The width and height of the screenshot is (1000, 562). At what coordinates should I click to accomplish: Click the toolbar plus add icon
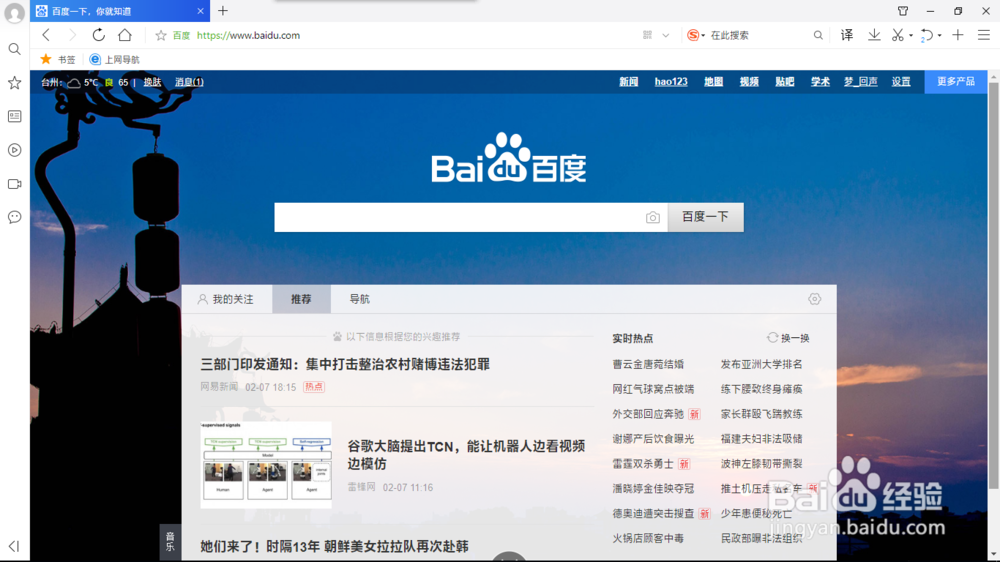(958, 35)
